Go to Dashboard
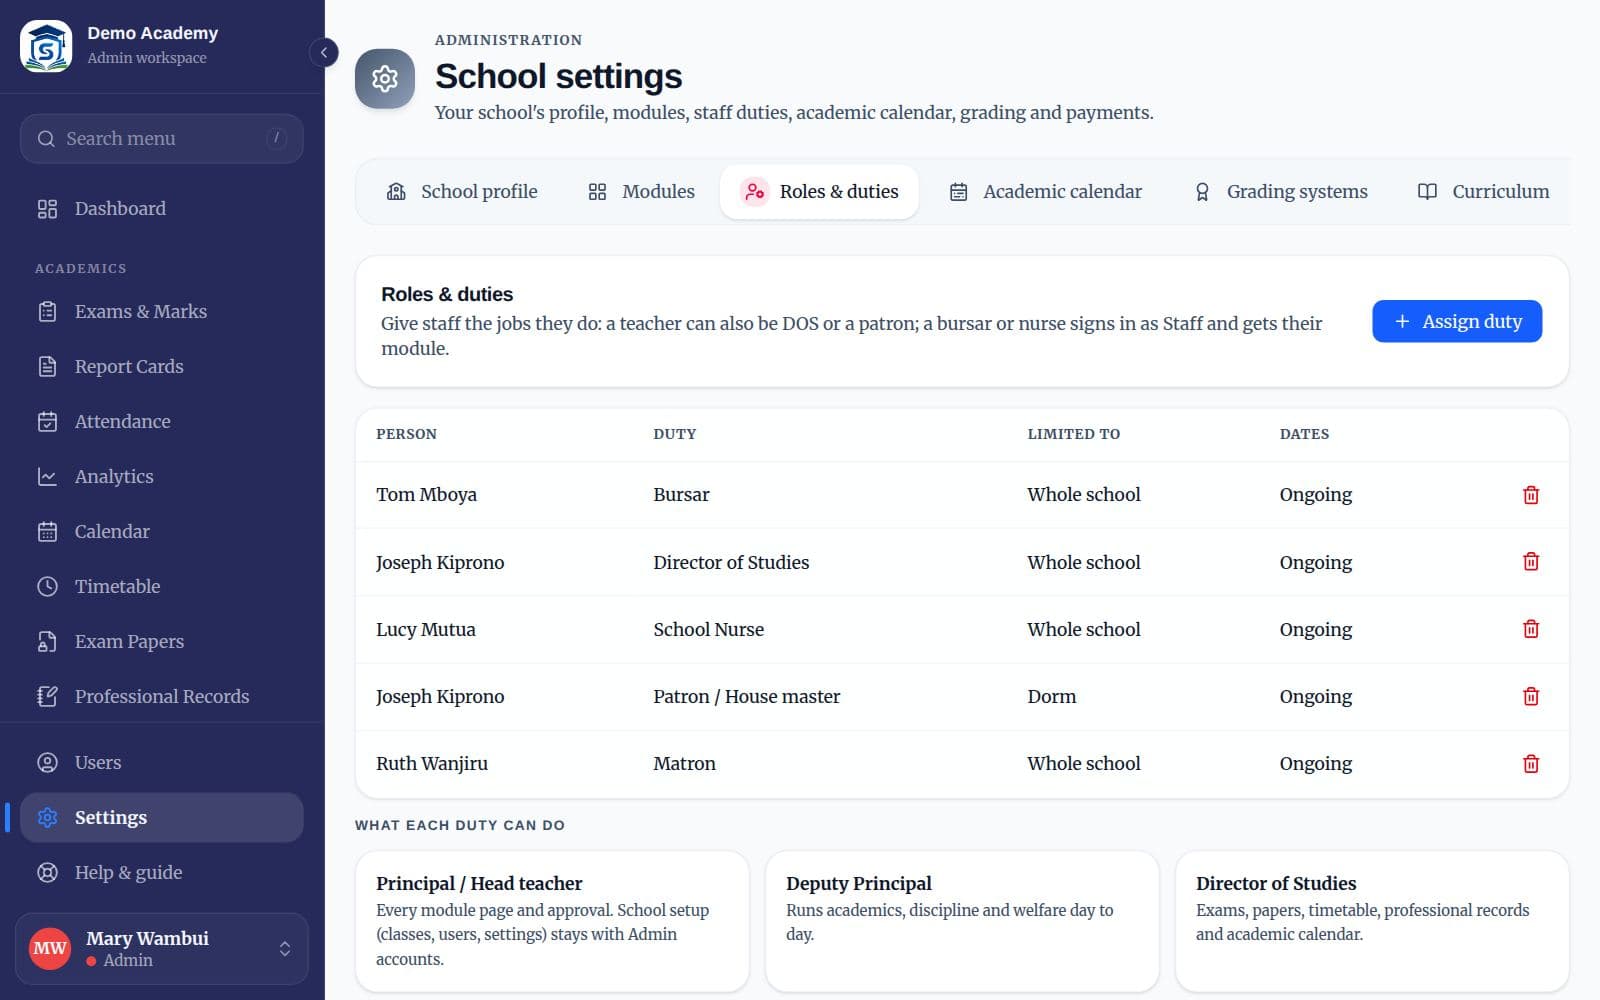 tap(161, 208)
